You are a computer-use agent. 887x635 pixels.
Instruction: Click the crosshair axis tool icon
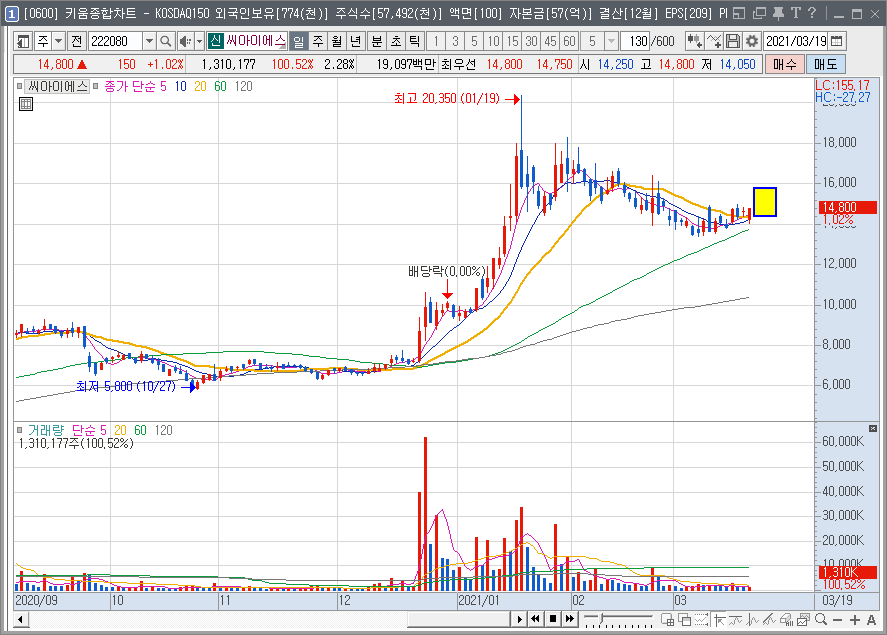click(719, 620)
